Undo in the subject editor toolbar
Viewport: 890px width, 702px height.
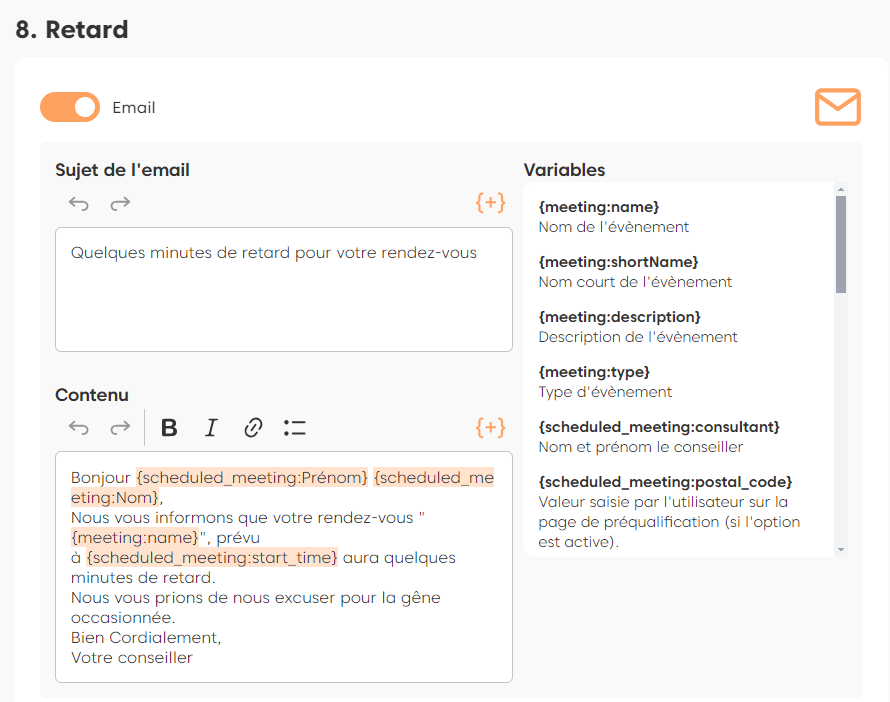pyautogui.click(x=79, y=204)
